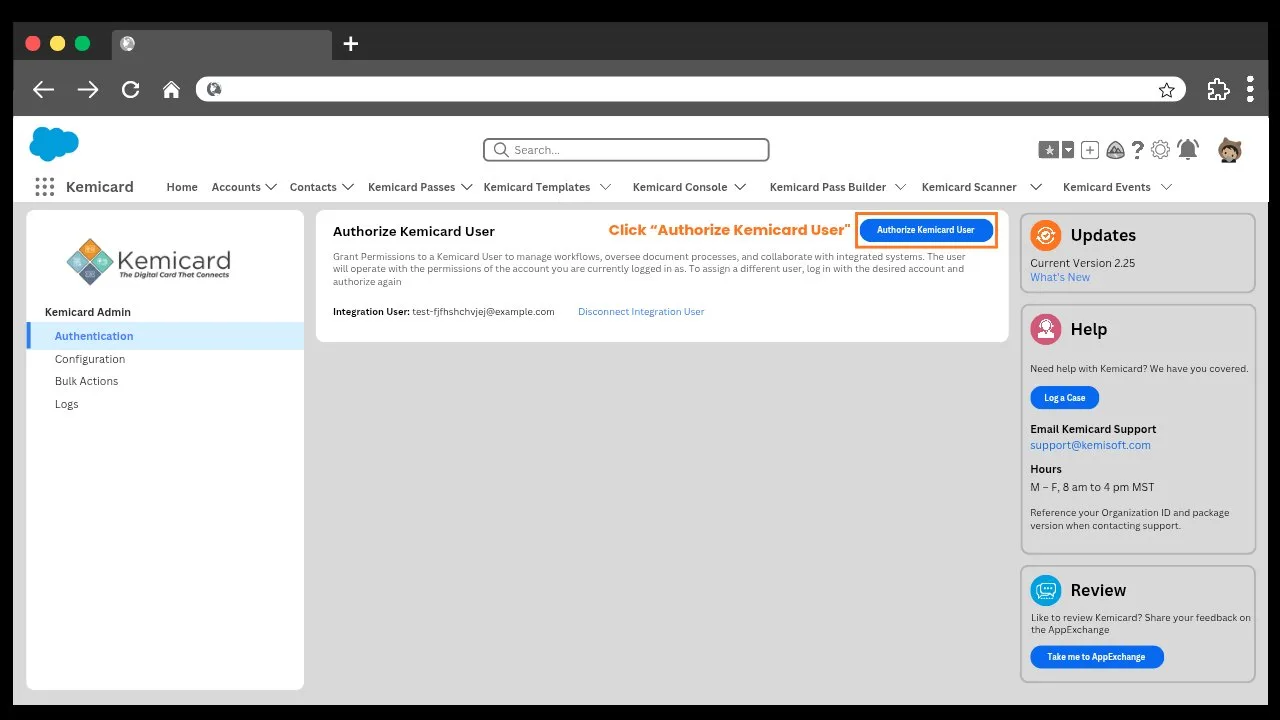Open the What's New link
Image resolution: width=1280 pixels, height=720 pixels.
(1060, 277)
